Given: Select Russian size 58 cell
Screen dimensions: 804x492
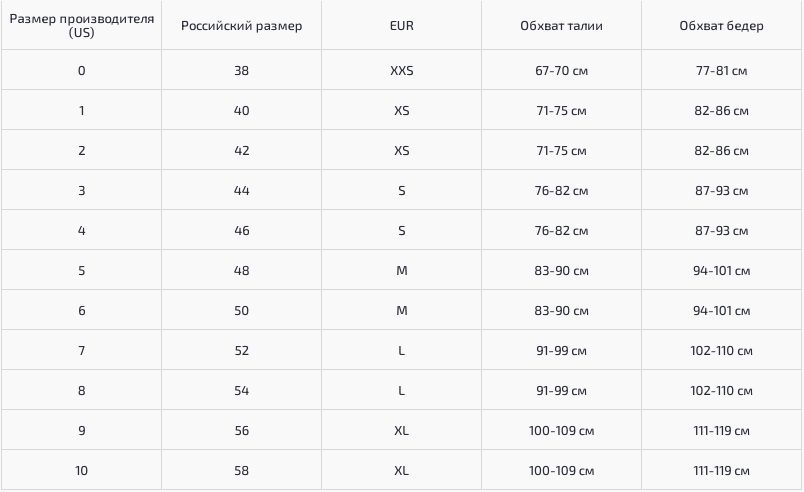Looking at the screenshot, I should click(242, 470).
